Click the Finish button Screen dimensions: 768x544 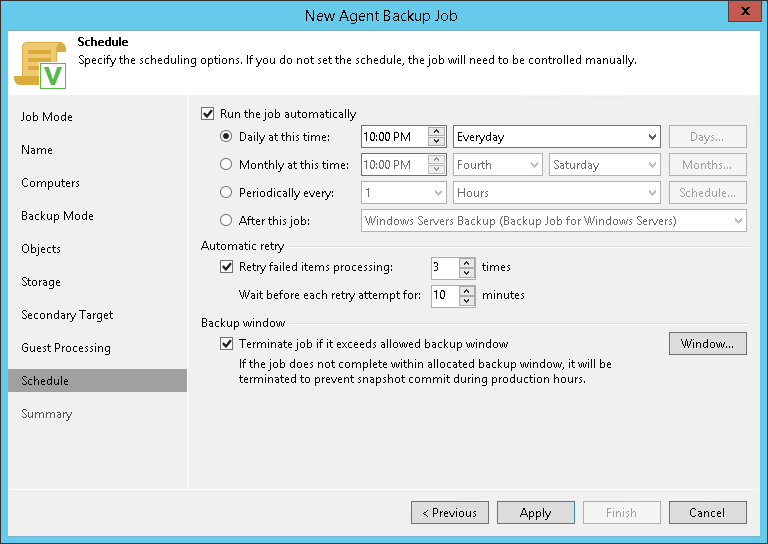click(622, 513)
